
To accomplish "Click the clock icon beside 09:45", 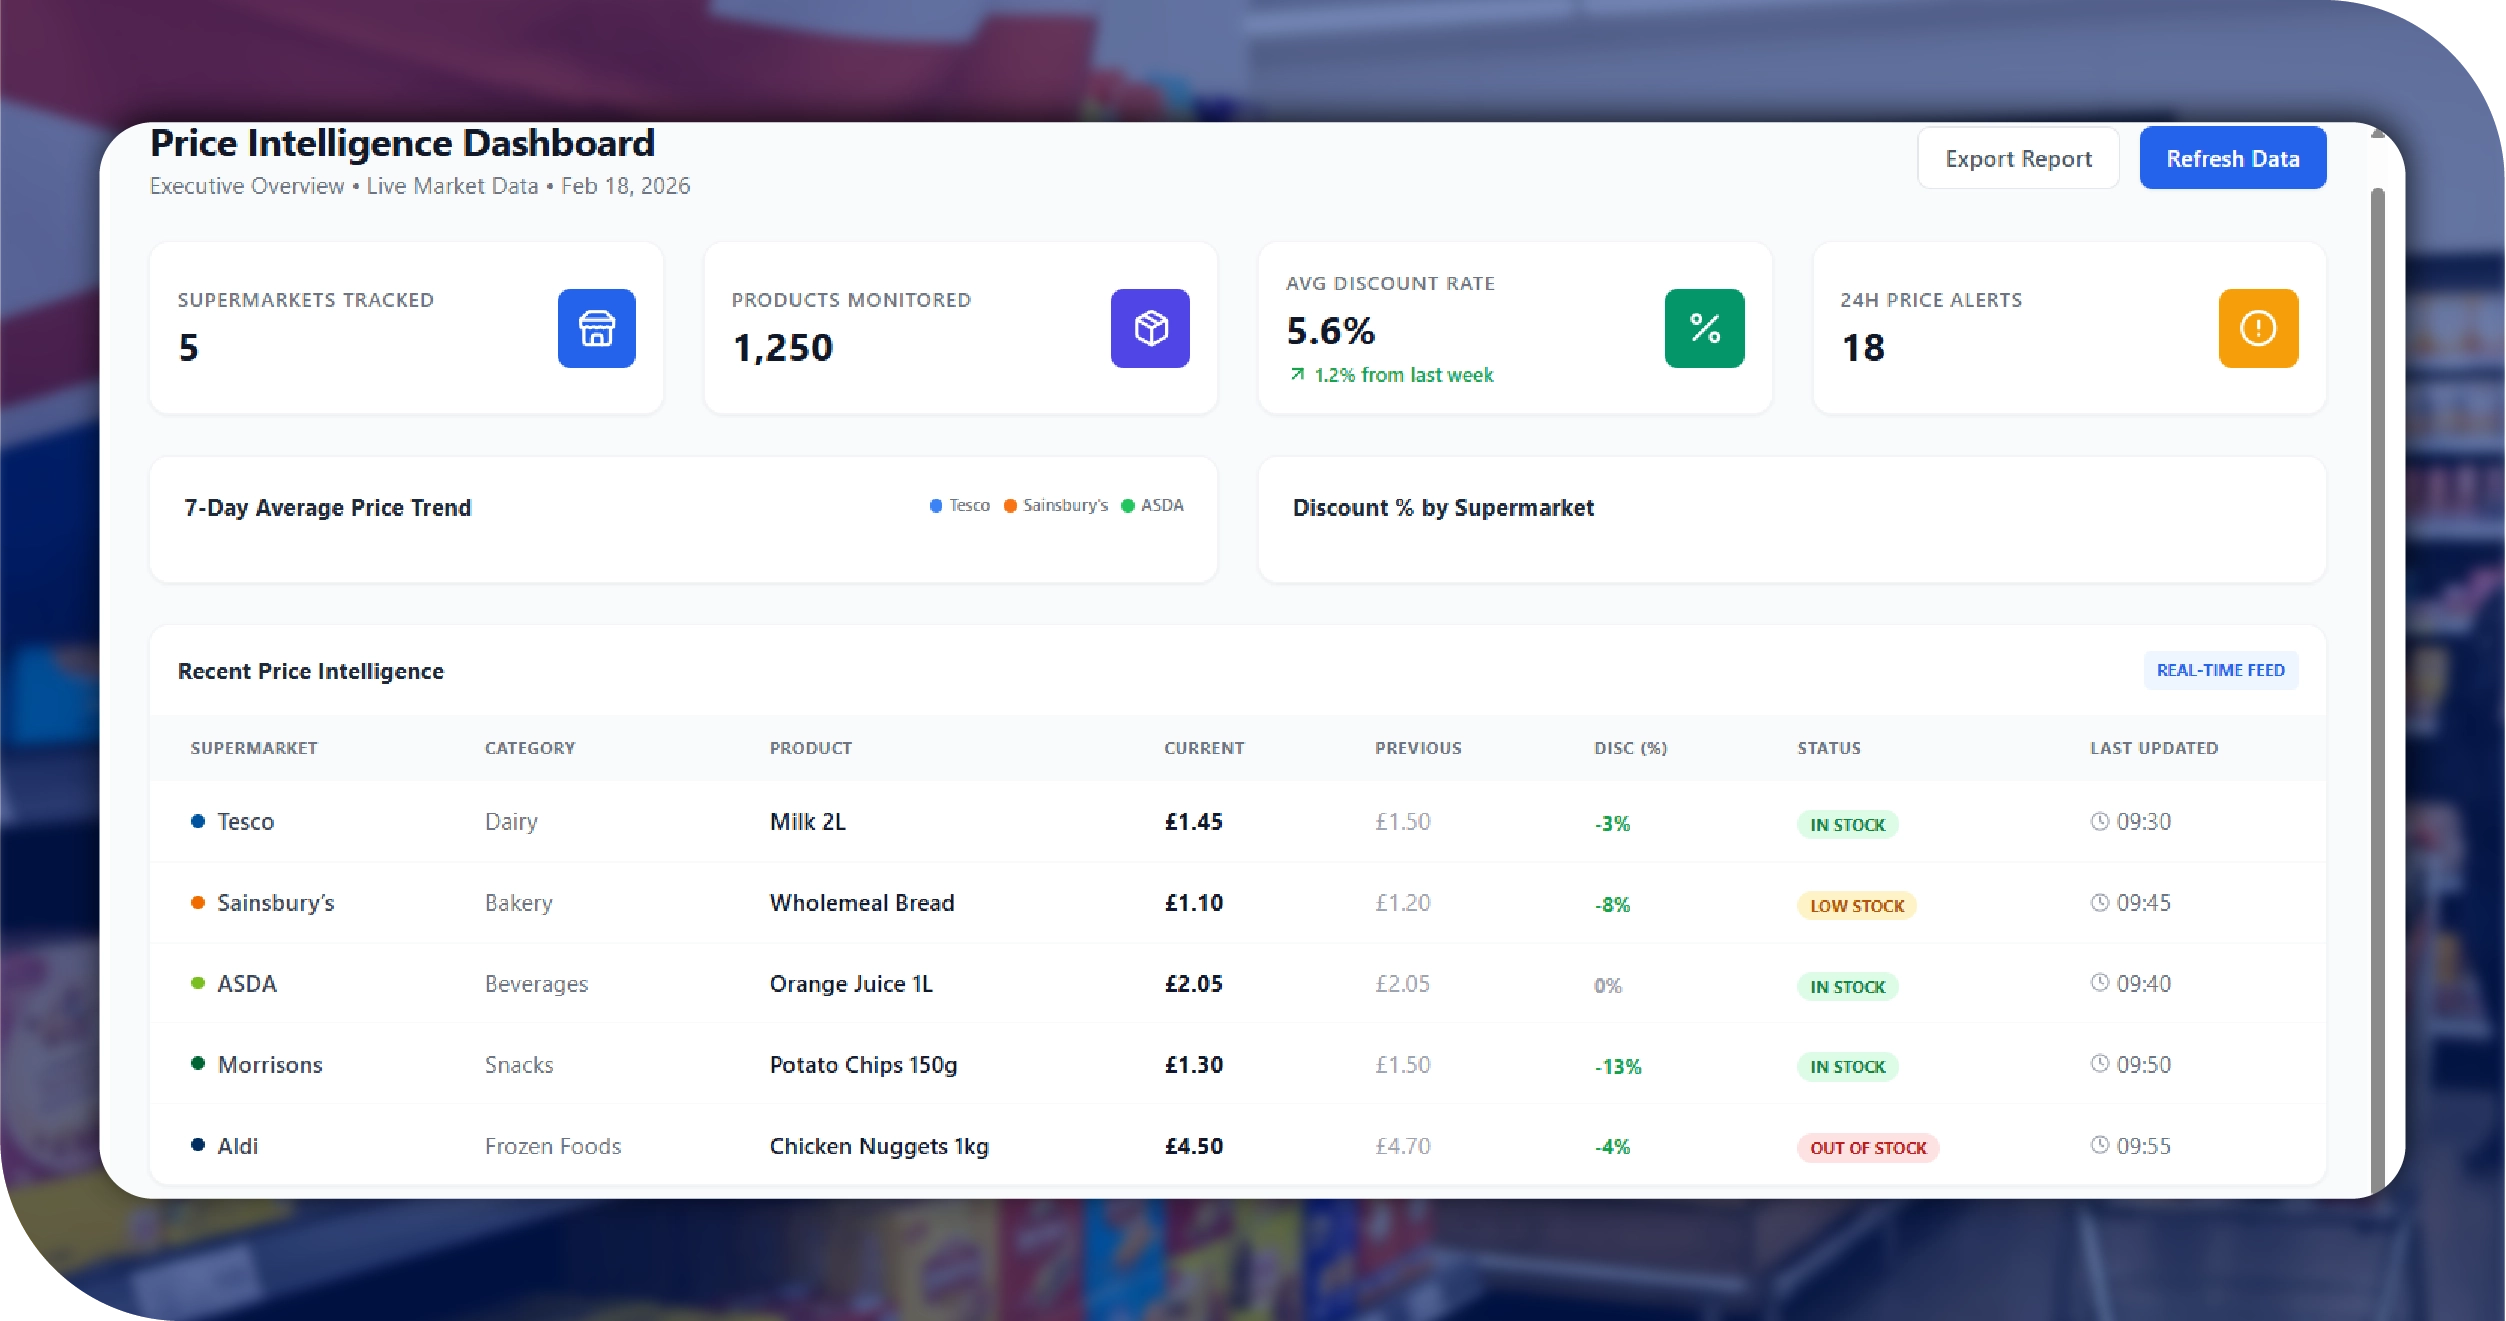I will (x=2099, y=902).
